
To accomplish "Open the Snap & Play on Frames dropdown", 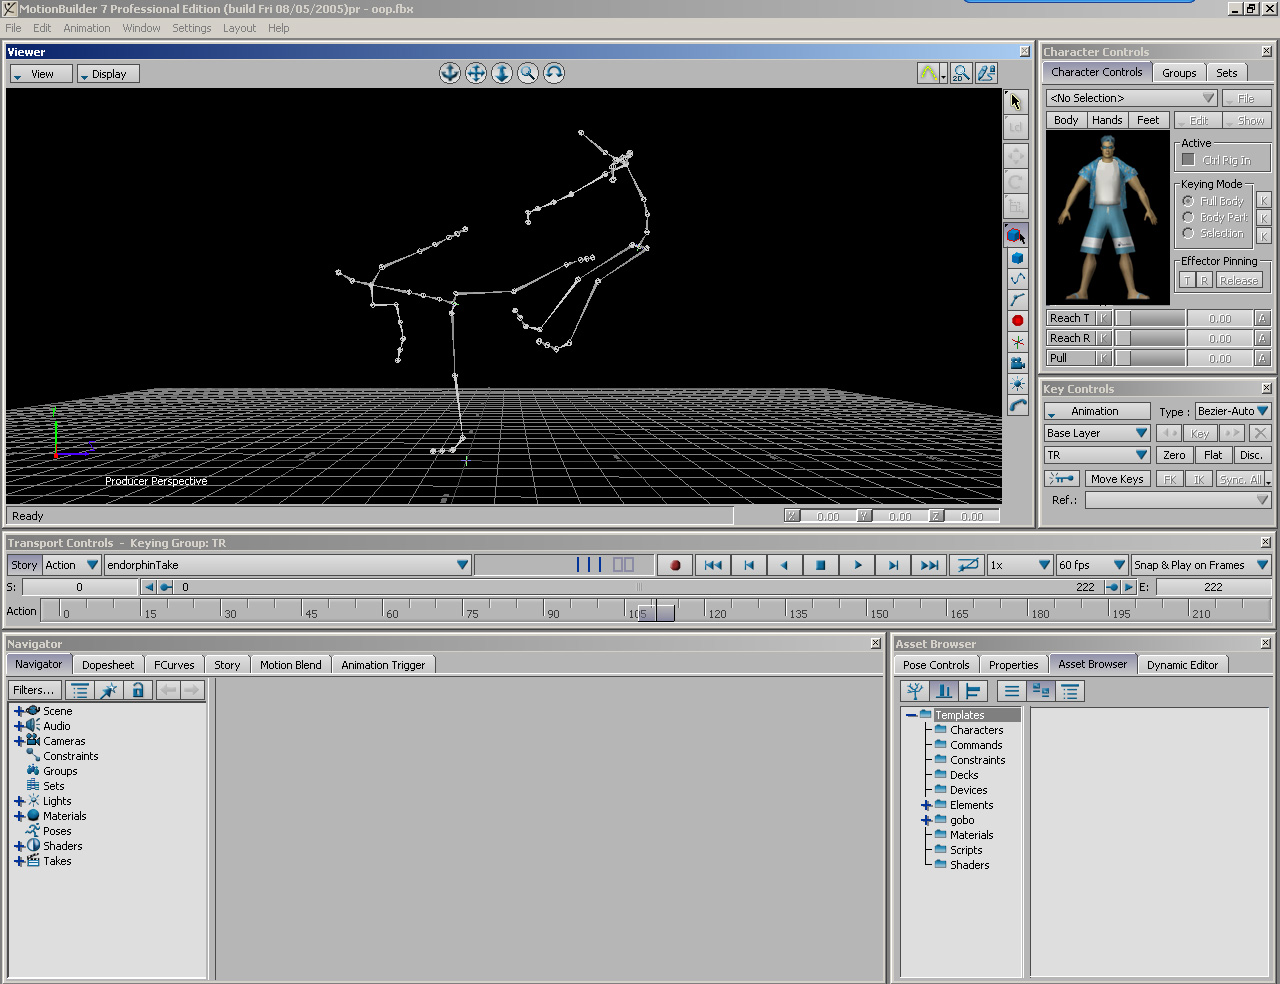I will point(1200,565).
